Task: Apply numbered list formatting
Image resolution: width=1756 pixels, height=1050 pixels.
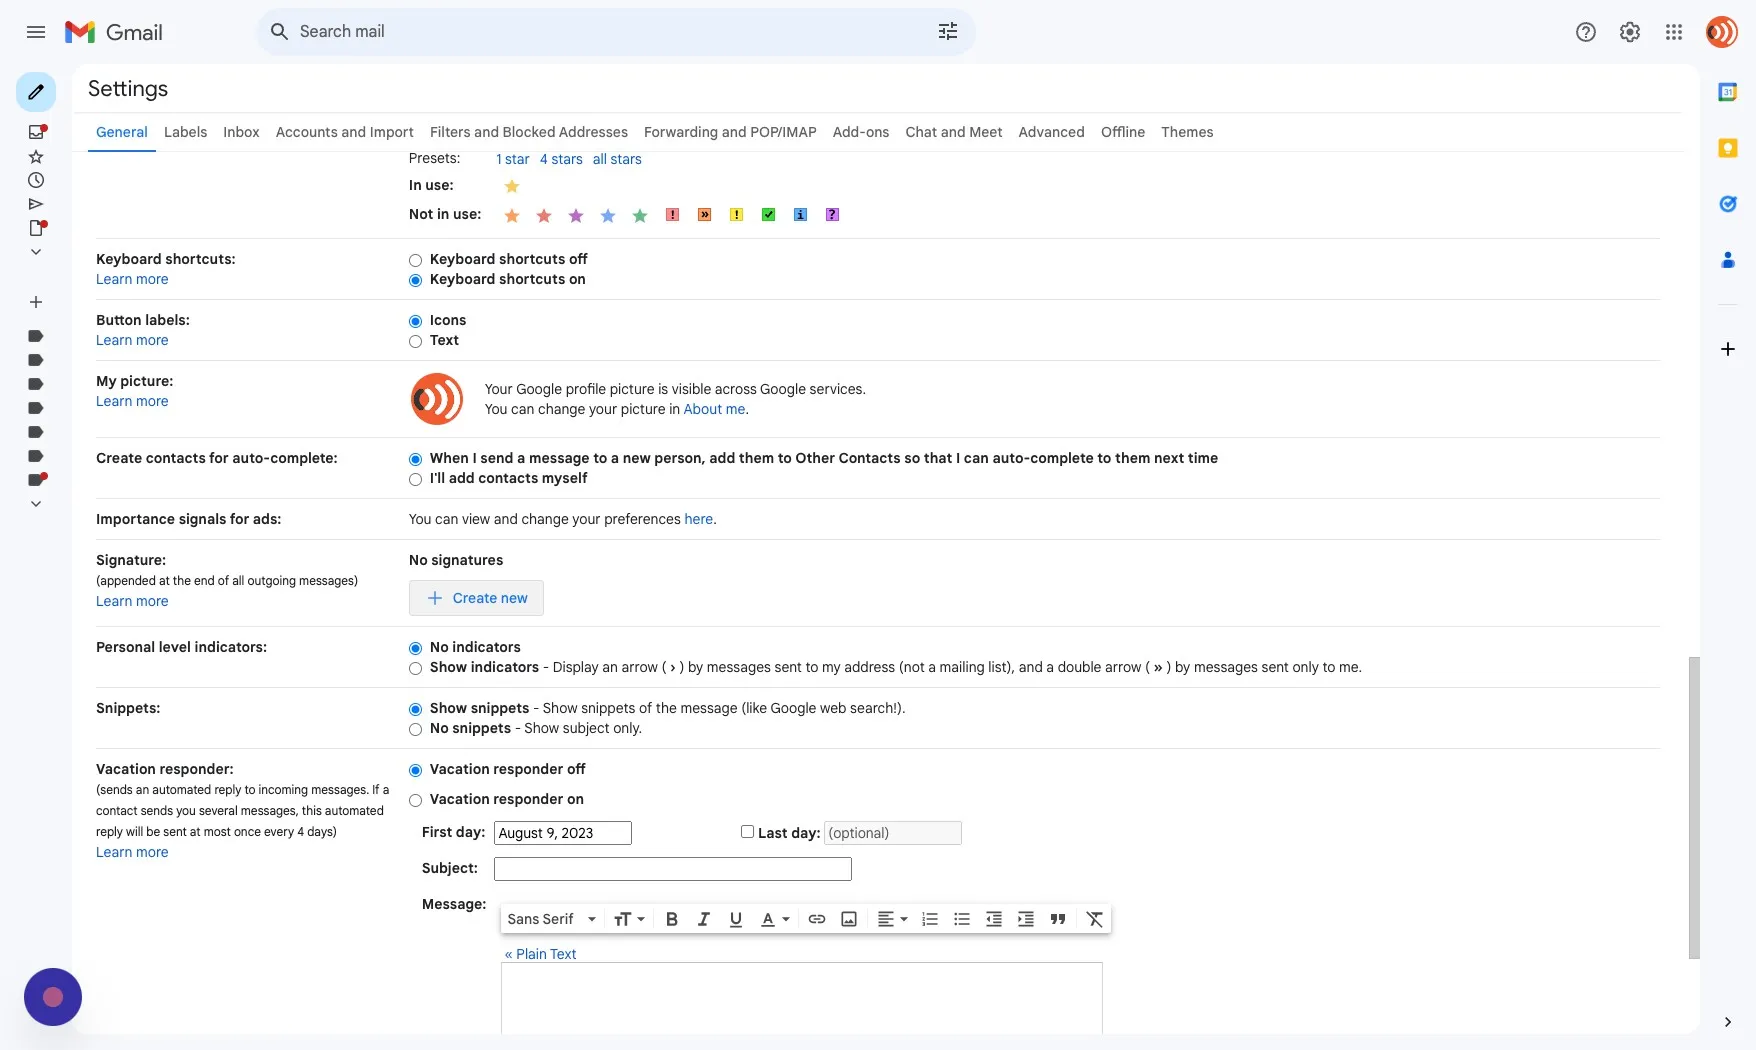Action: point(930,920)
